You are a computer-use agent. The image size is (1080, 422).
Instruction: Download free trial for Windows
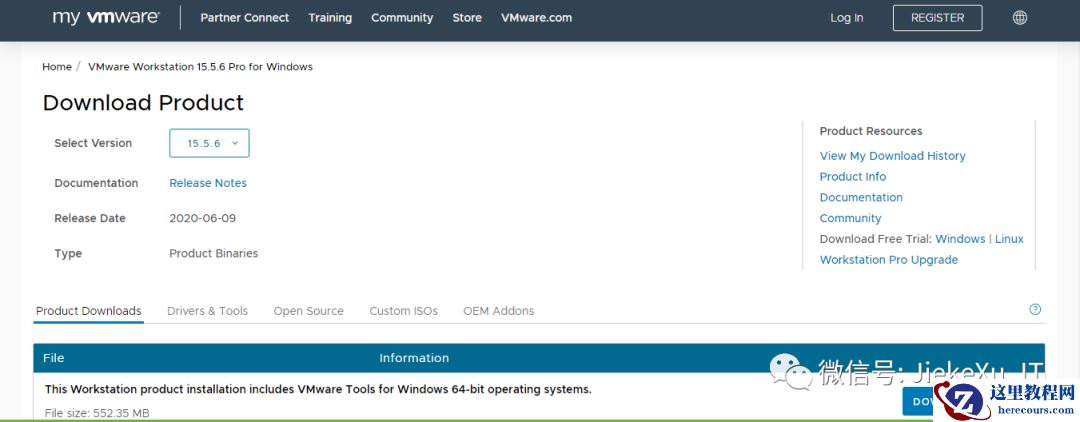(960, 239)
